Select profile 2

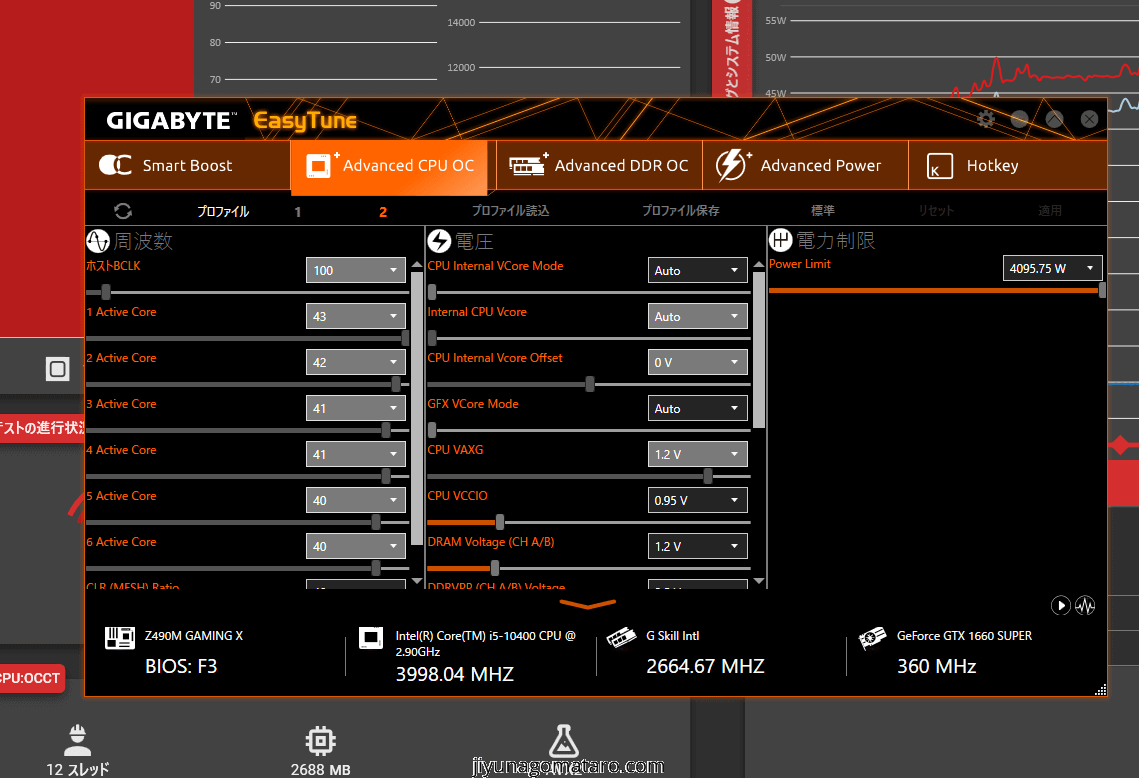(x=383, y=212)
